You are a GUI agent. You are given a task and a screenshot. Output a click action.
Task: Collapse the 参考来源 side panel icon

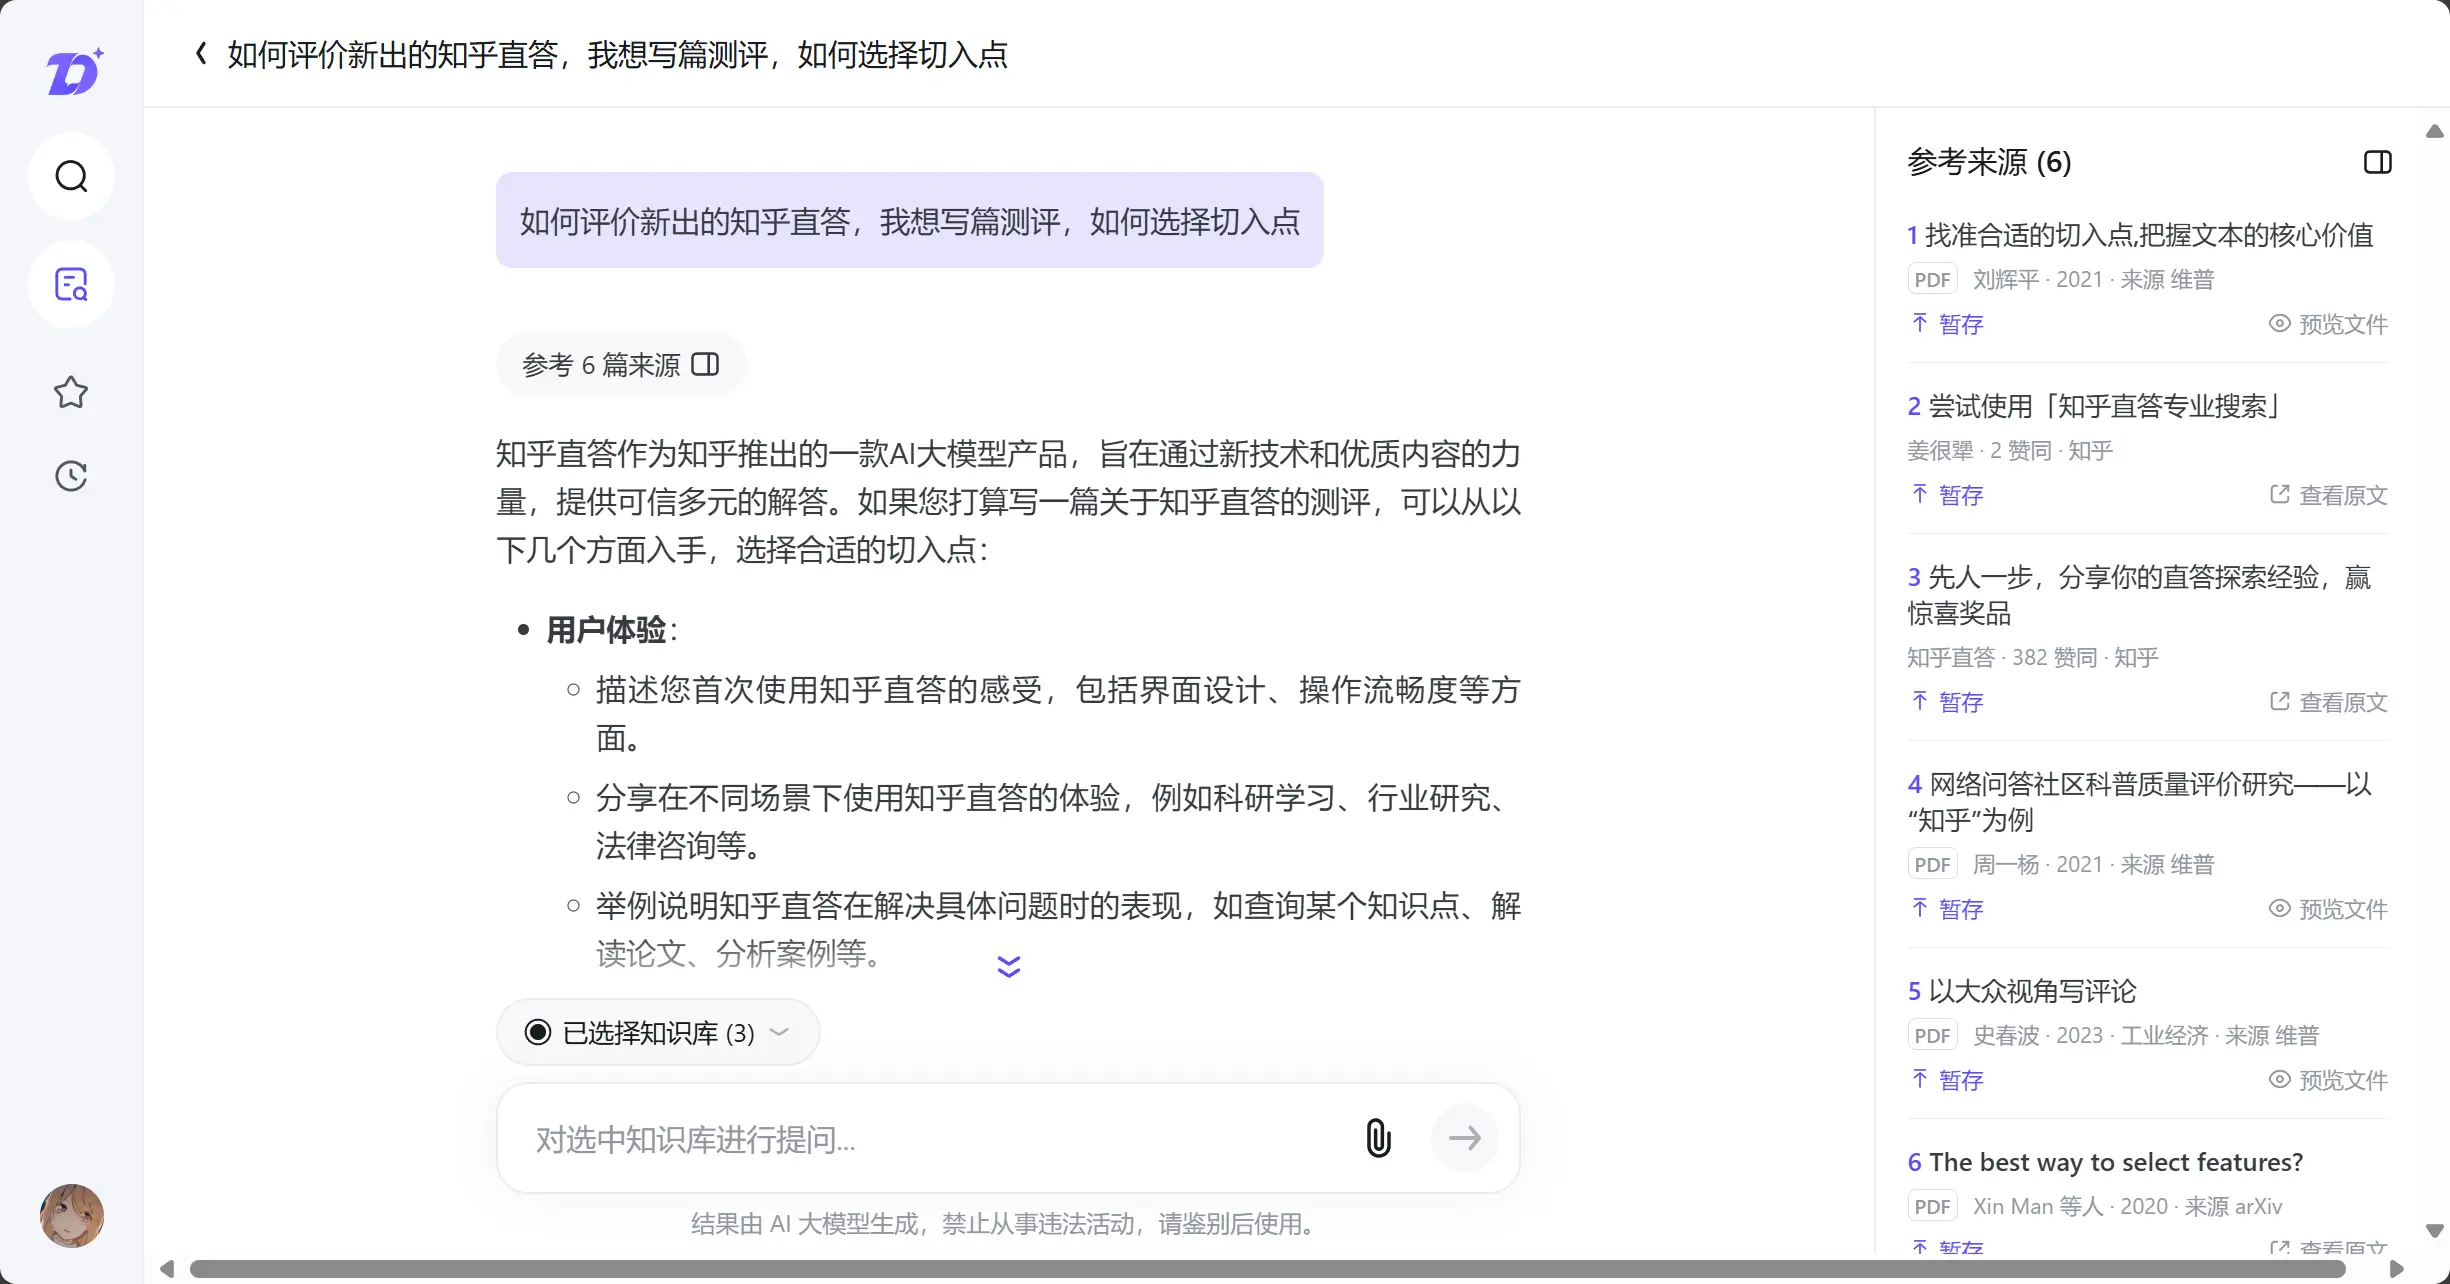[x=2378, y=162]
